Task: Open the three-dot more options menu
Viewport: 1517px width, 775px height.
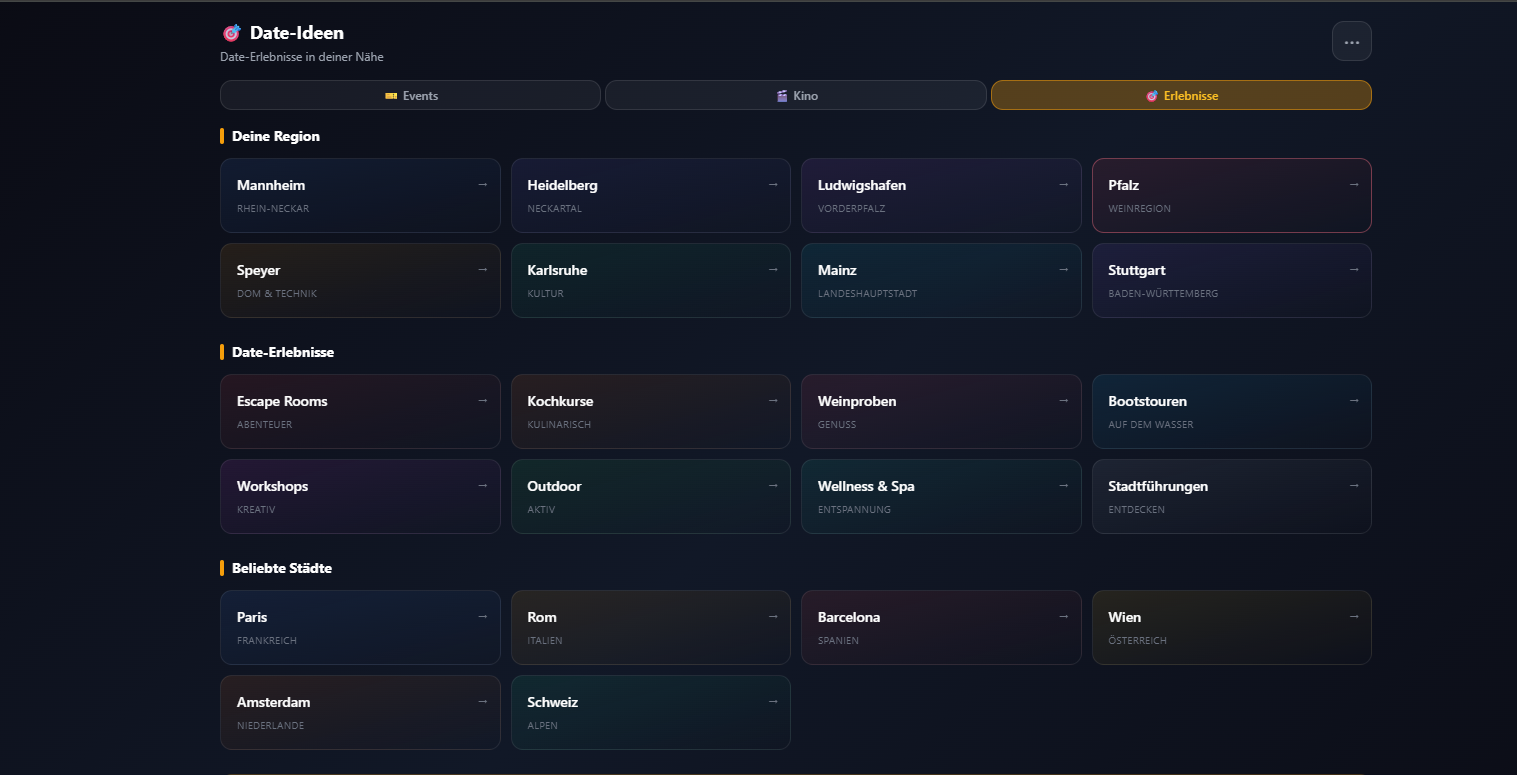Action: tap(1351, 42)
